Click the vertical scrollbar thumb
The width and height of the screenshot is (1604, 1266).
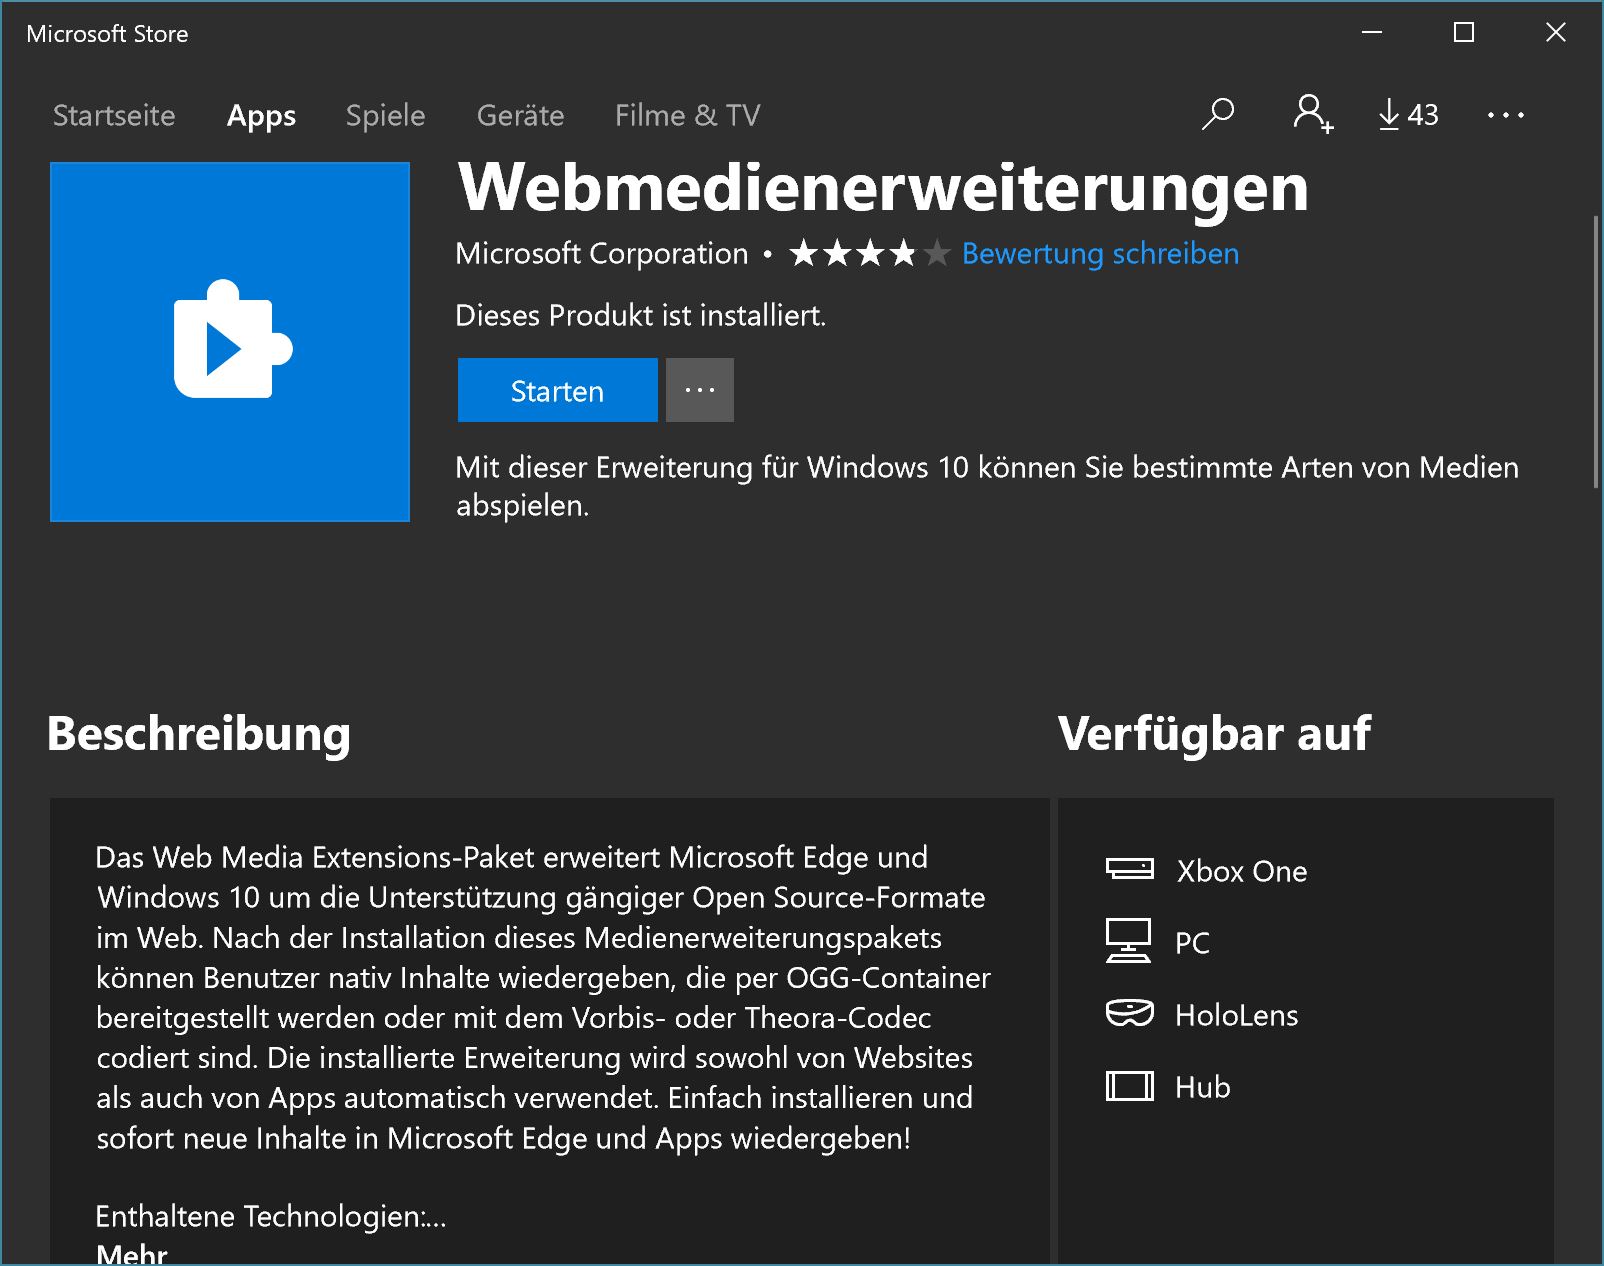pyautogui.click(x=1596, y=352)
